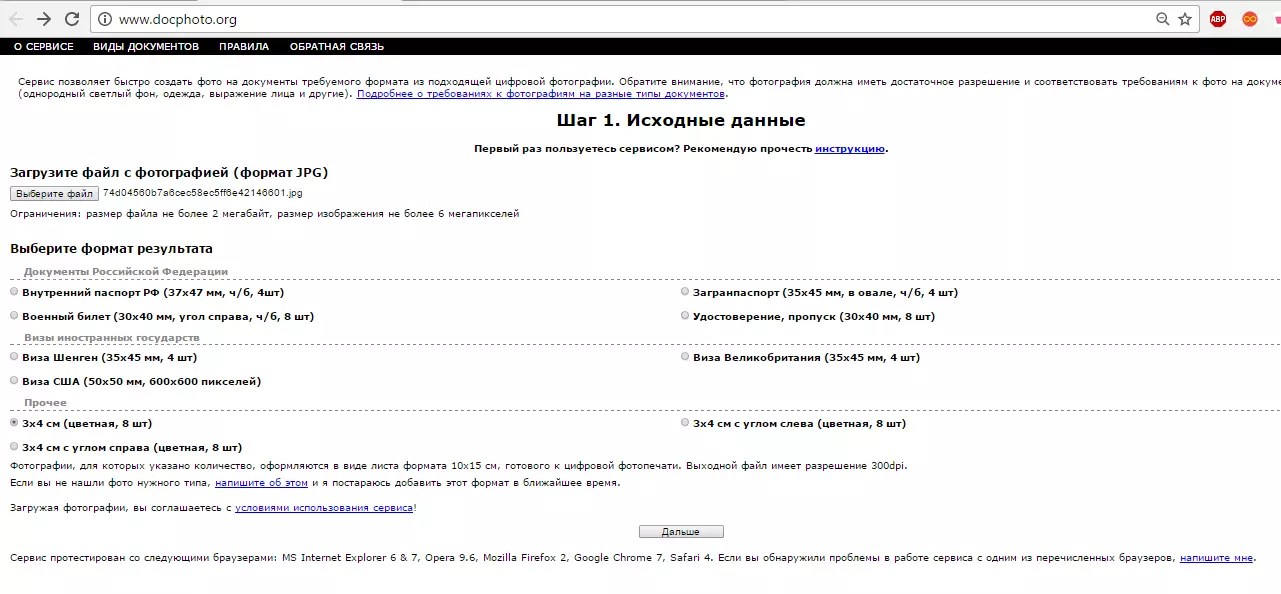Open the ПРАВИЛА menu item
1281x594 pixels.
pyautogui.click(x=244, y=46)
